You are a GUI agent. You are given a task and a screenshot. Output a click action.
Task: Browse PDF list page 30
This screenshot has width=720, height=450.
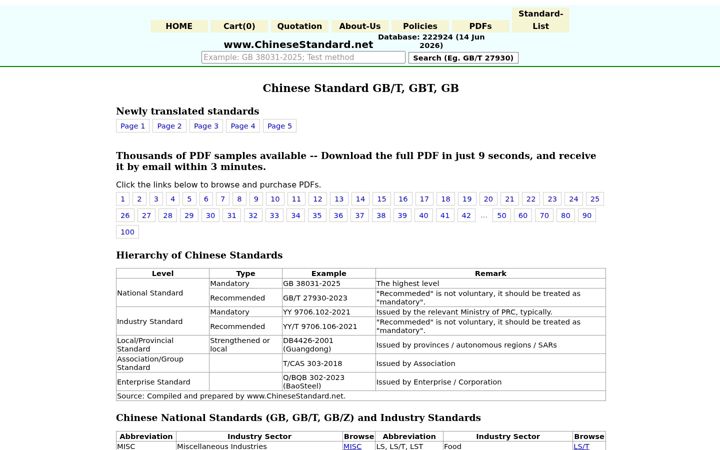pyautogui.click(x=210, y=215)
